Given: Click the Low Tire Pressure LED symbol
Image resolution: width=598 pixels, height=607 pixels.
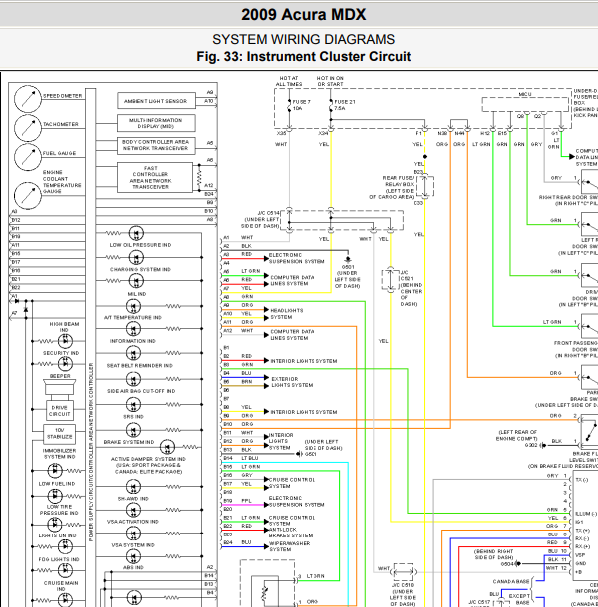Looking at the screenshot, I should (x=55, y=525).
